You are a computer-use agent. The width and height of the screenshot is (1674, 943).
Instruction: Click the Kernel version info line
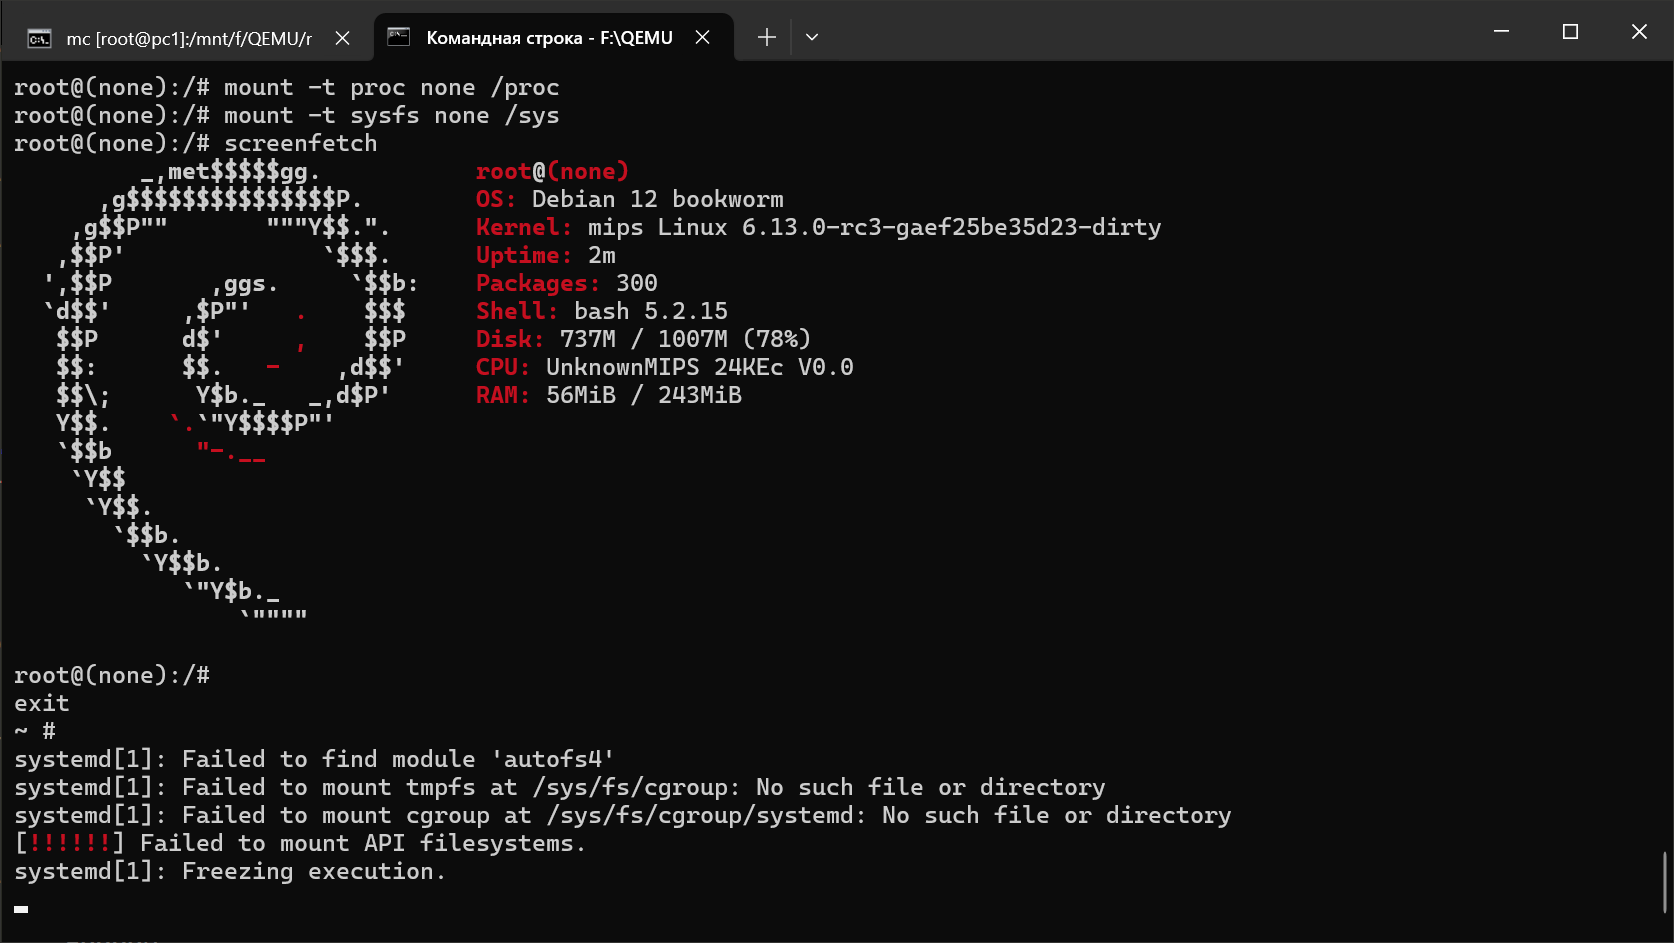click(x=818, y=228)
